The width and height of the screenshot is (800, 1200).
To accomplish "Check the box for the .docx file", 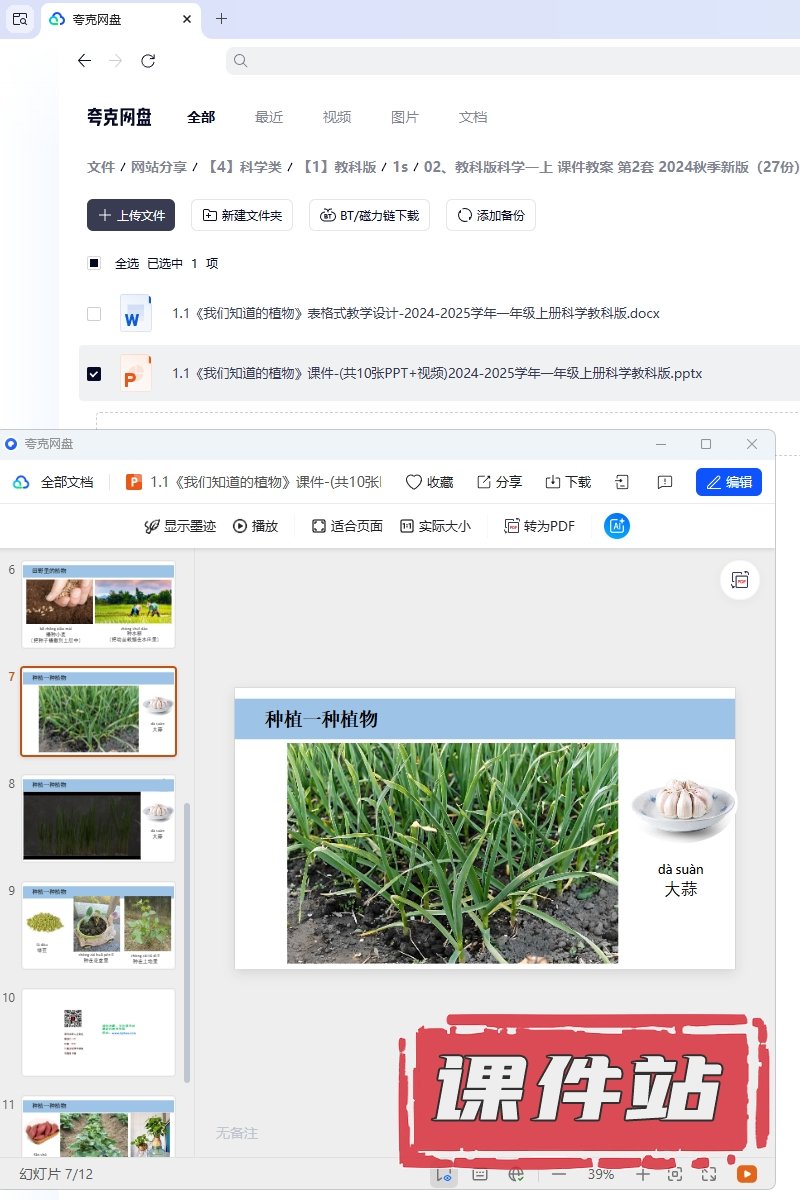I will coord(94,314).
